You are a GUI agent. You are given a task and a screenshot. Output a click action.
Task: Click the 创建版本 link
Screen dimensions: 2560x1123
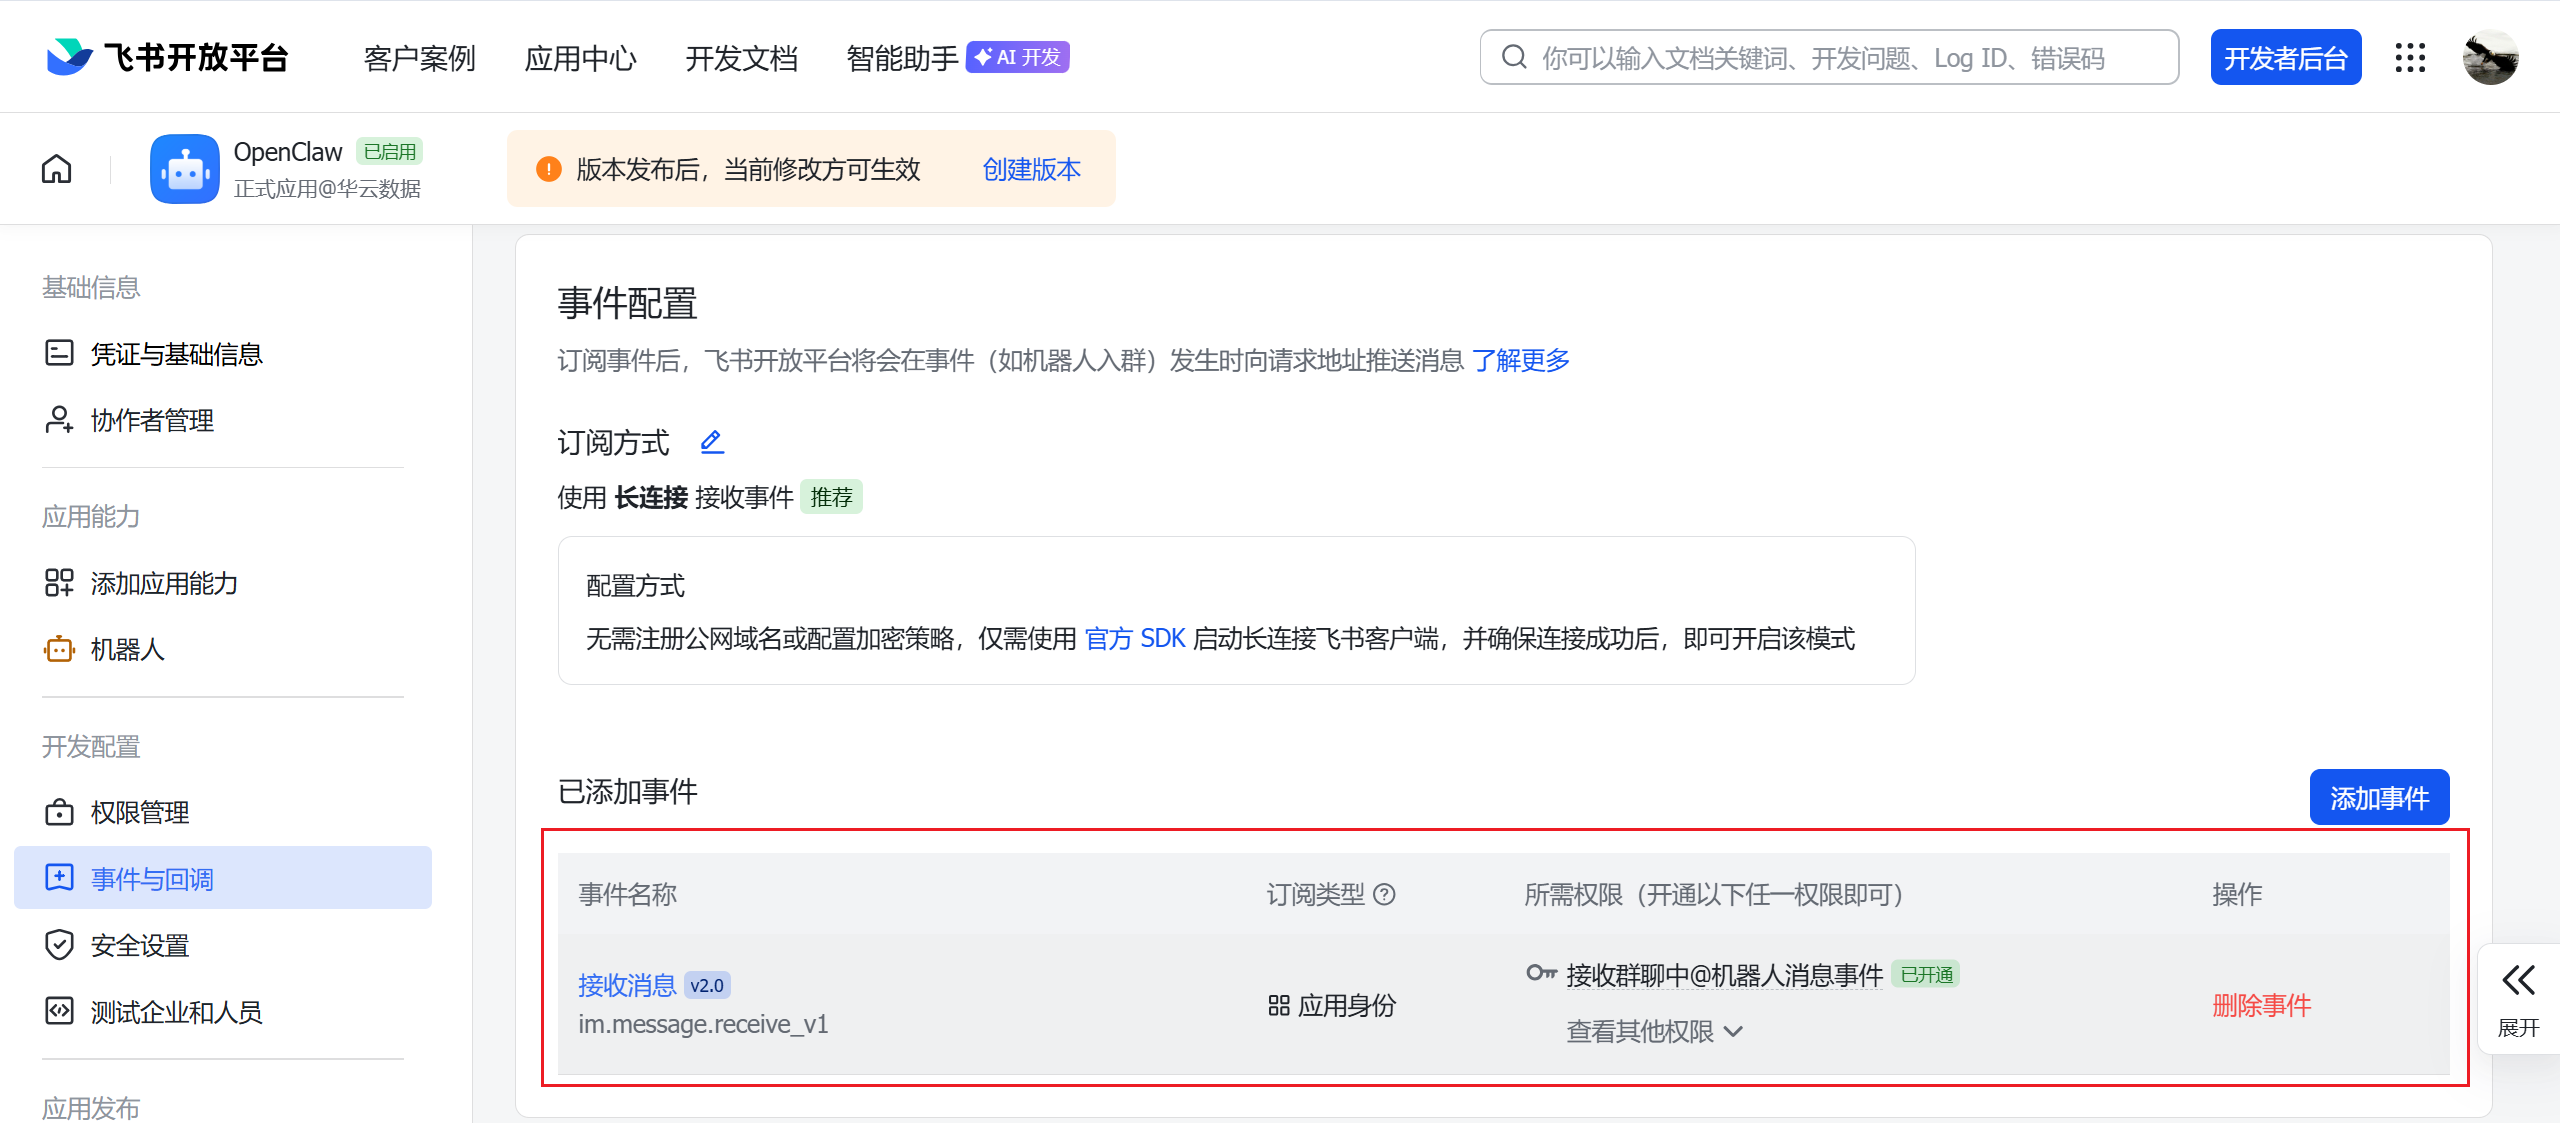point(1031,169)
